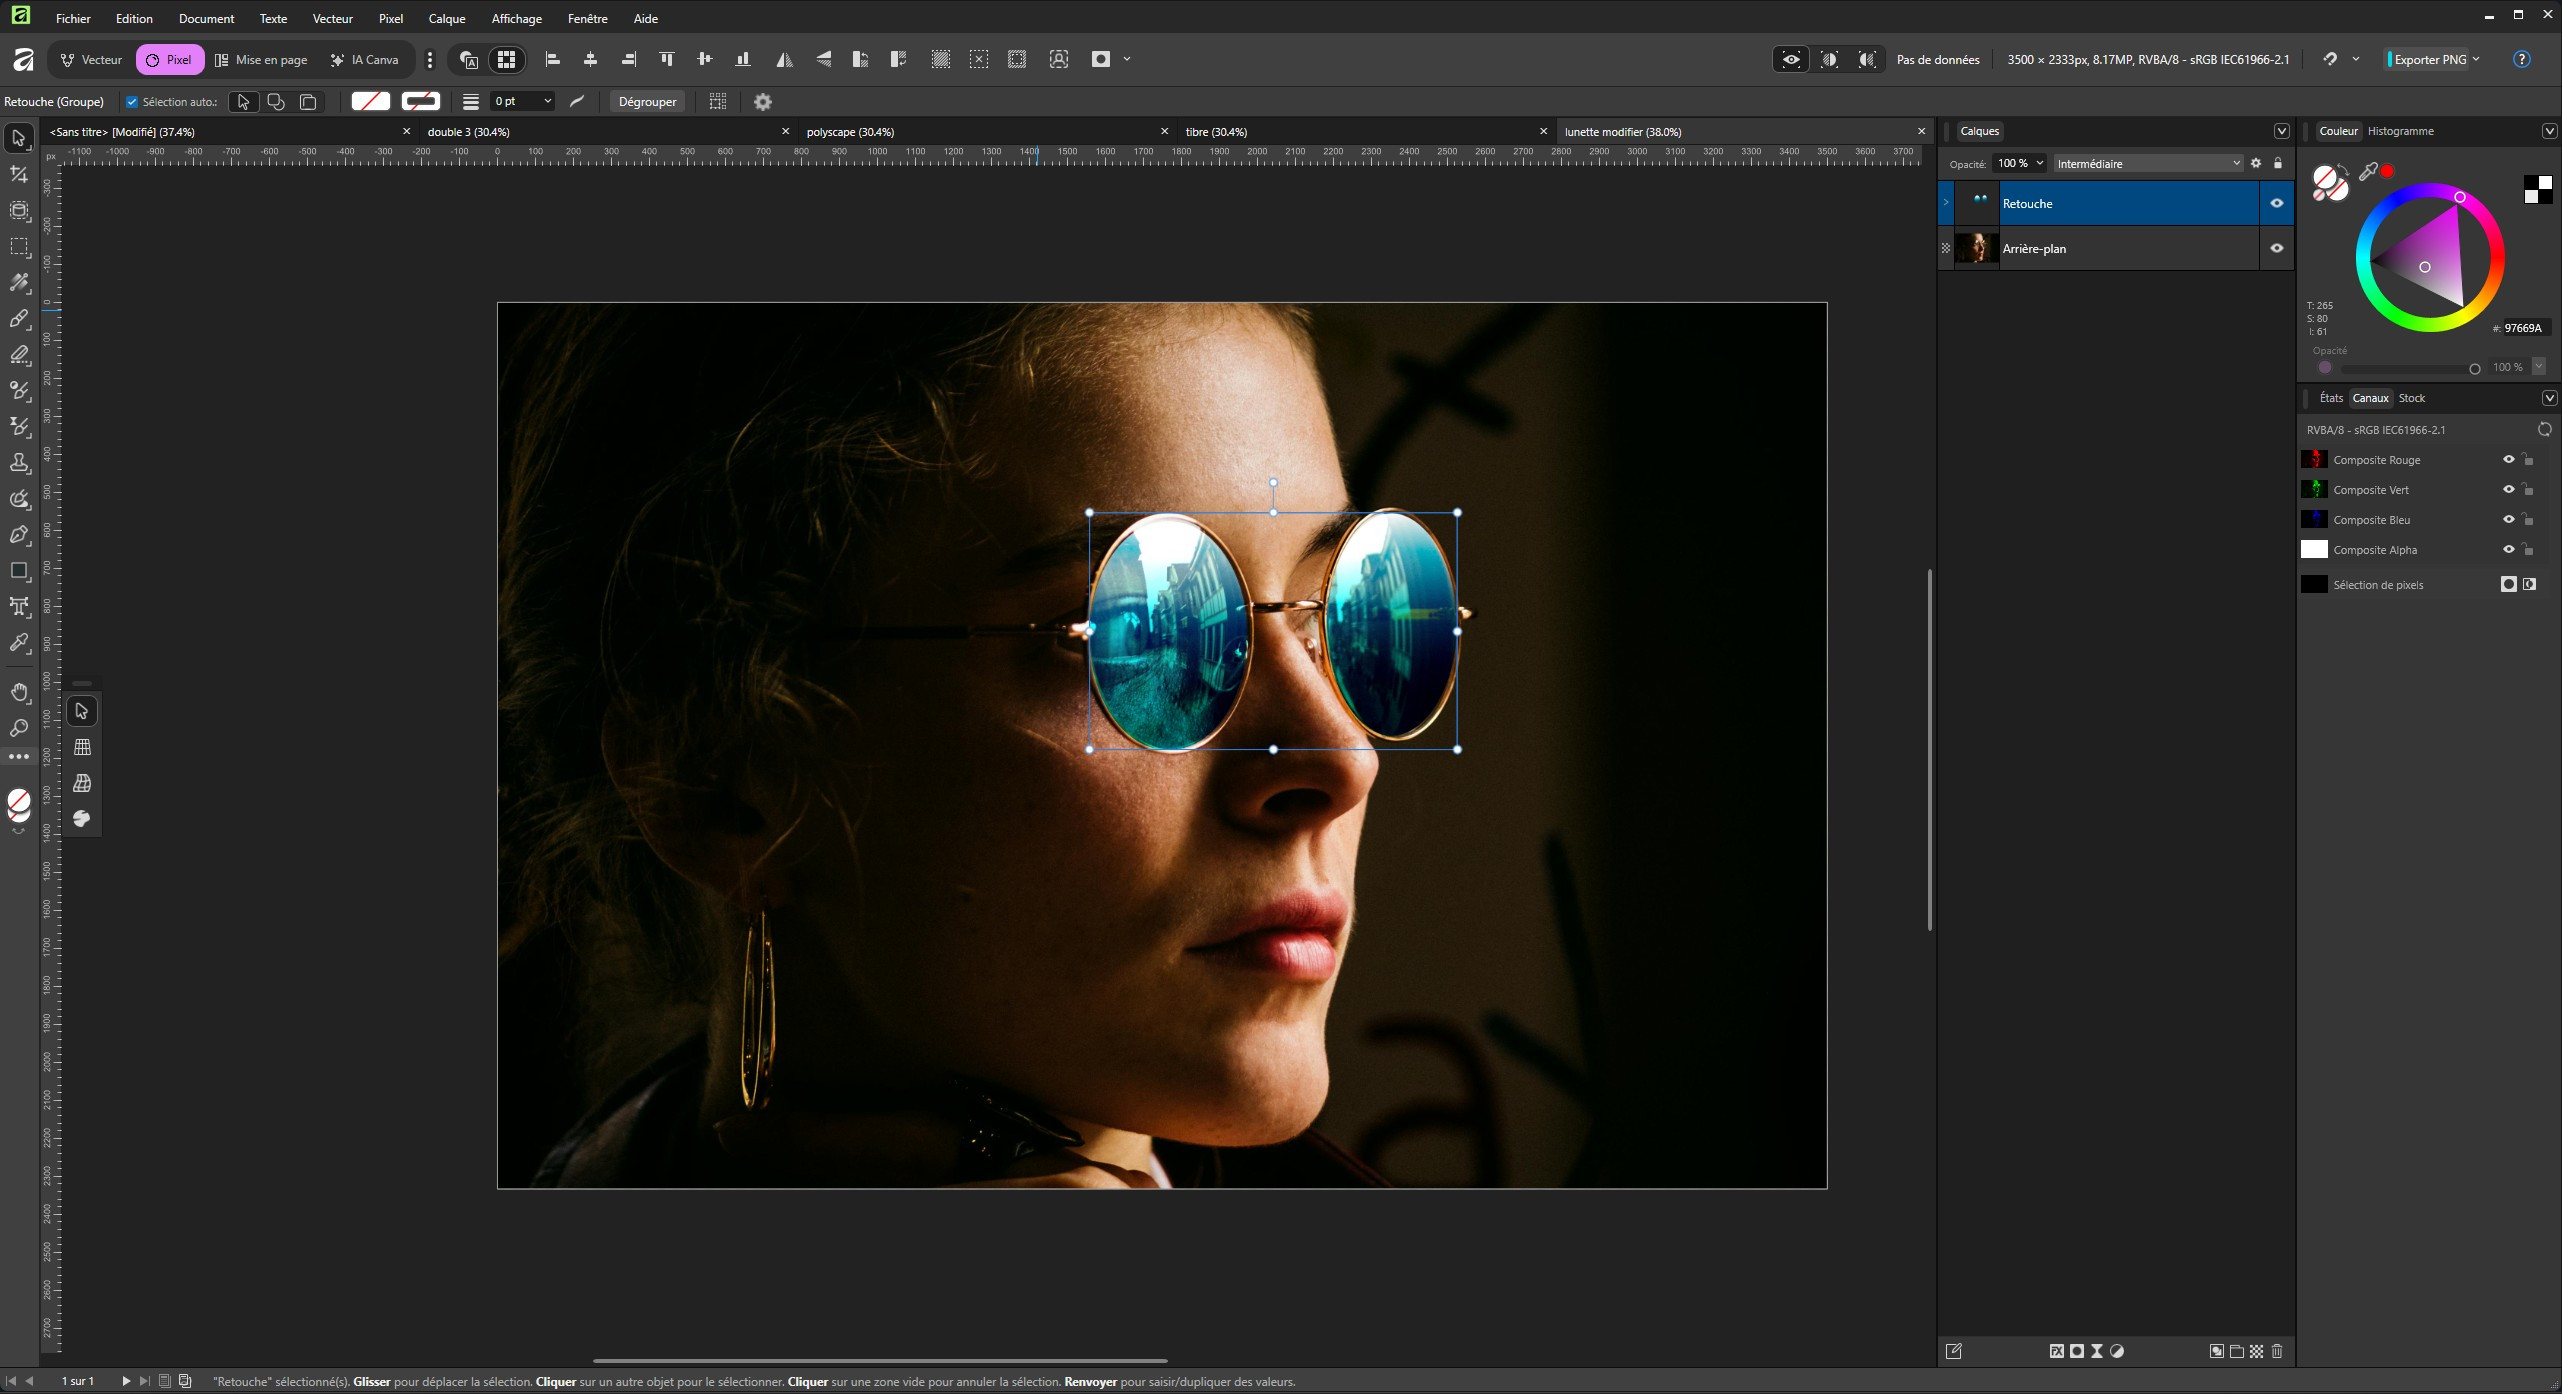Screen dimensions: 2562x1394
Task: Select the rectangular marquee selection tool
Action: [x=19, y=247]
